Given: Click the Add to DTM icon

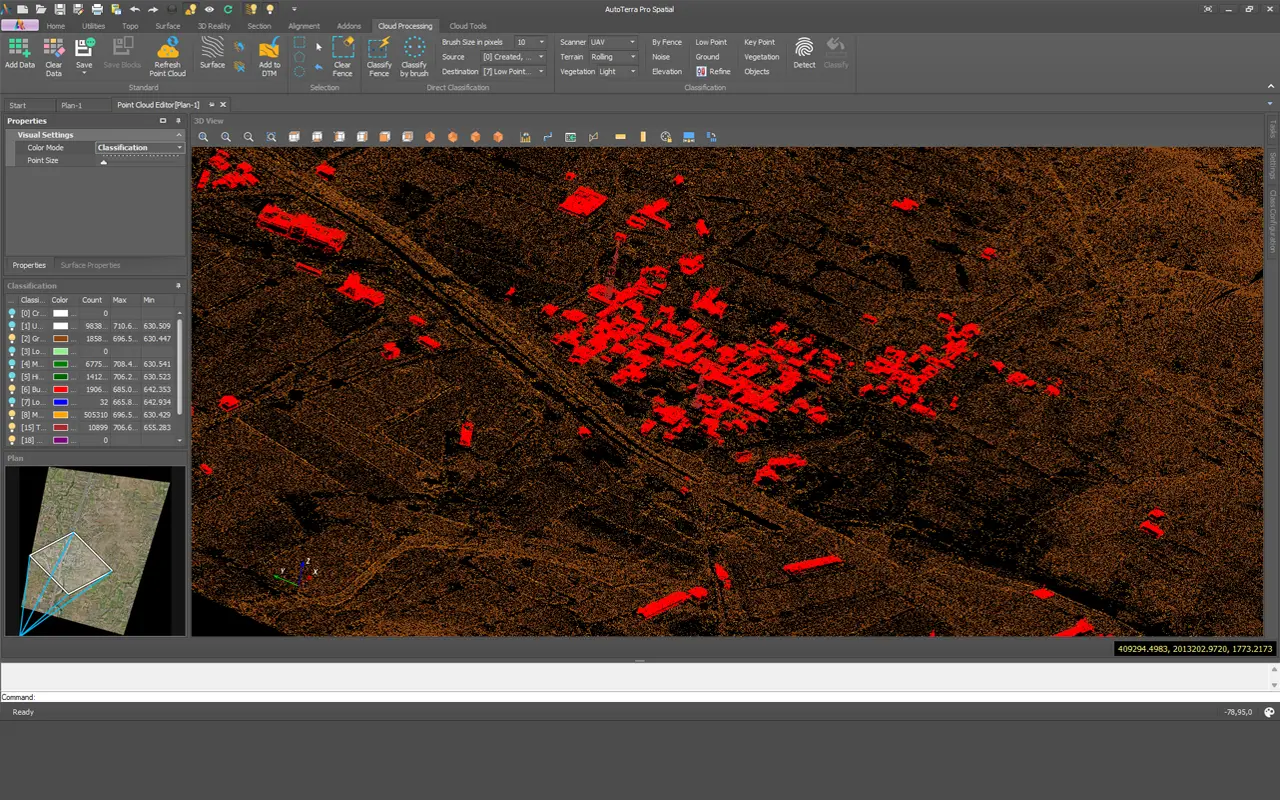Looking at the screenshot, I should click(269, 56).
